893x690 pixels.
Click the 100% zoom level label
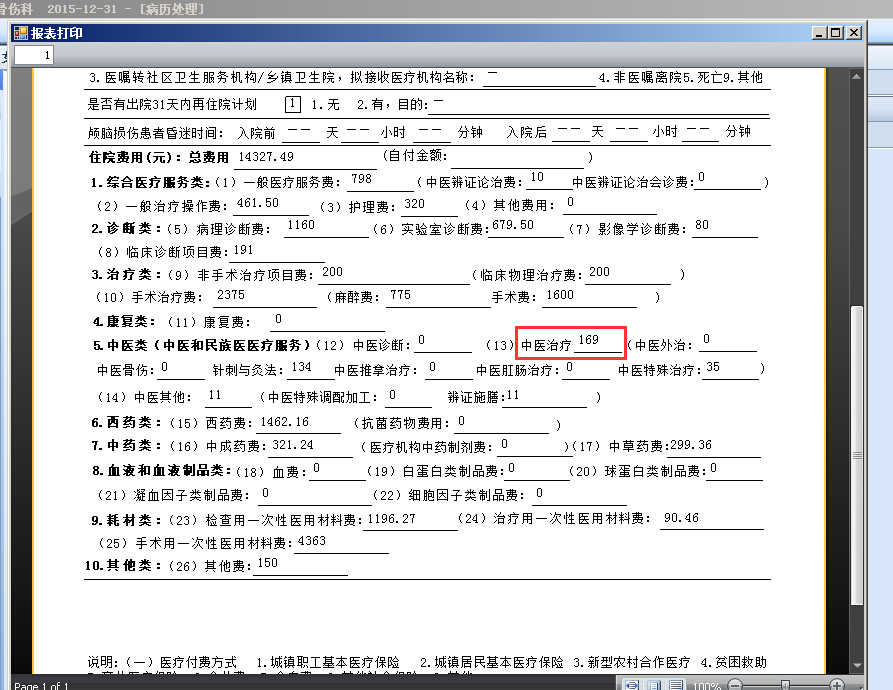(706, 686)
